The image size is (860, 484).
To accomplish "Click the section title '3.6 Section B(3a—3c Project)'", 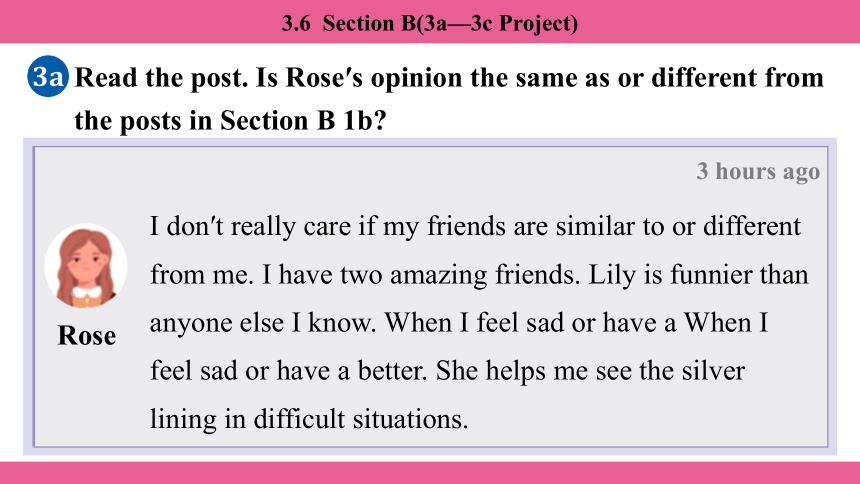I will click(429, 23).
